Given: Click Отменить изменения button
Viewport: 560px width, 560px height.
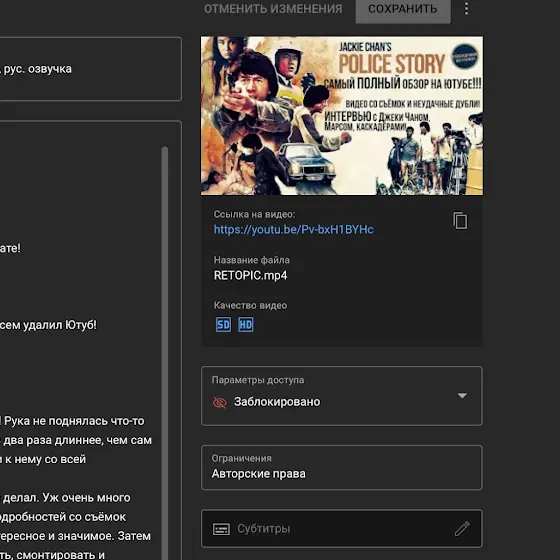Looking at the screenshot, I should tap(273, 9).
